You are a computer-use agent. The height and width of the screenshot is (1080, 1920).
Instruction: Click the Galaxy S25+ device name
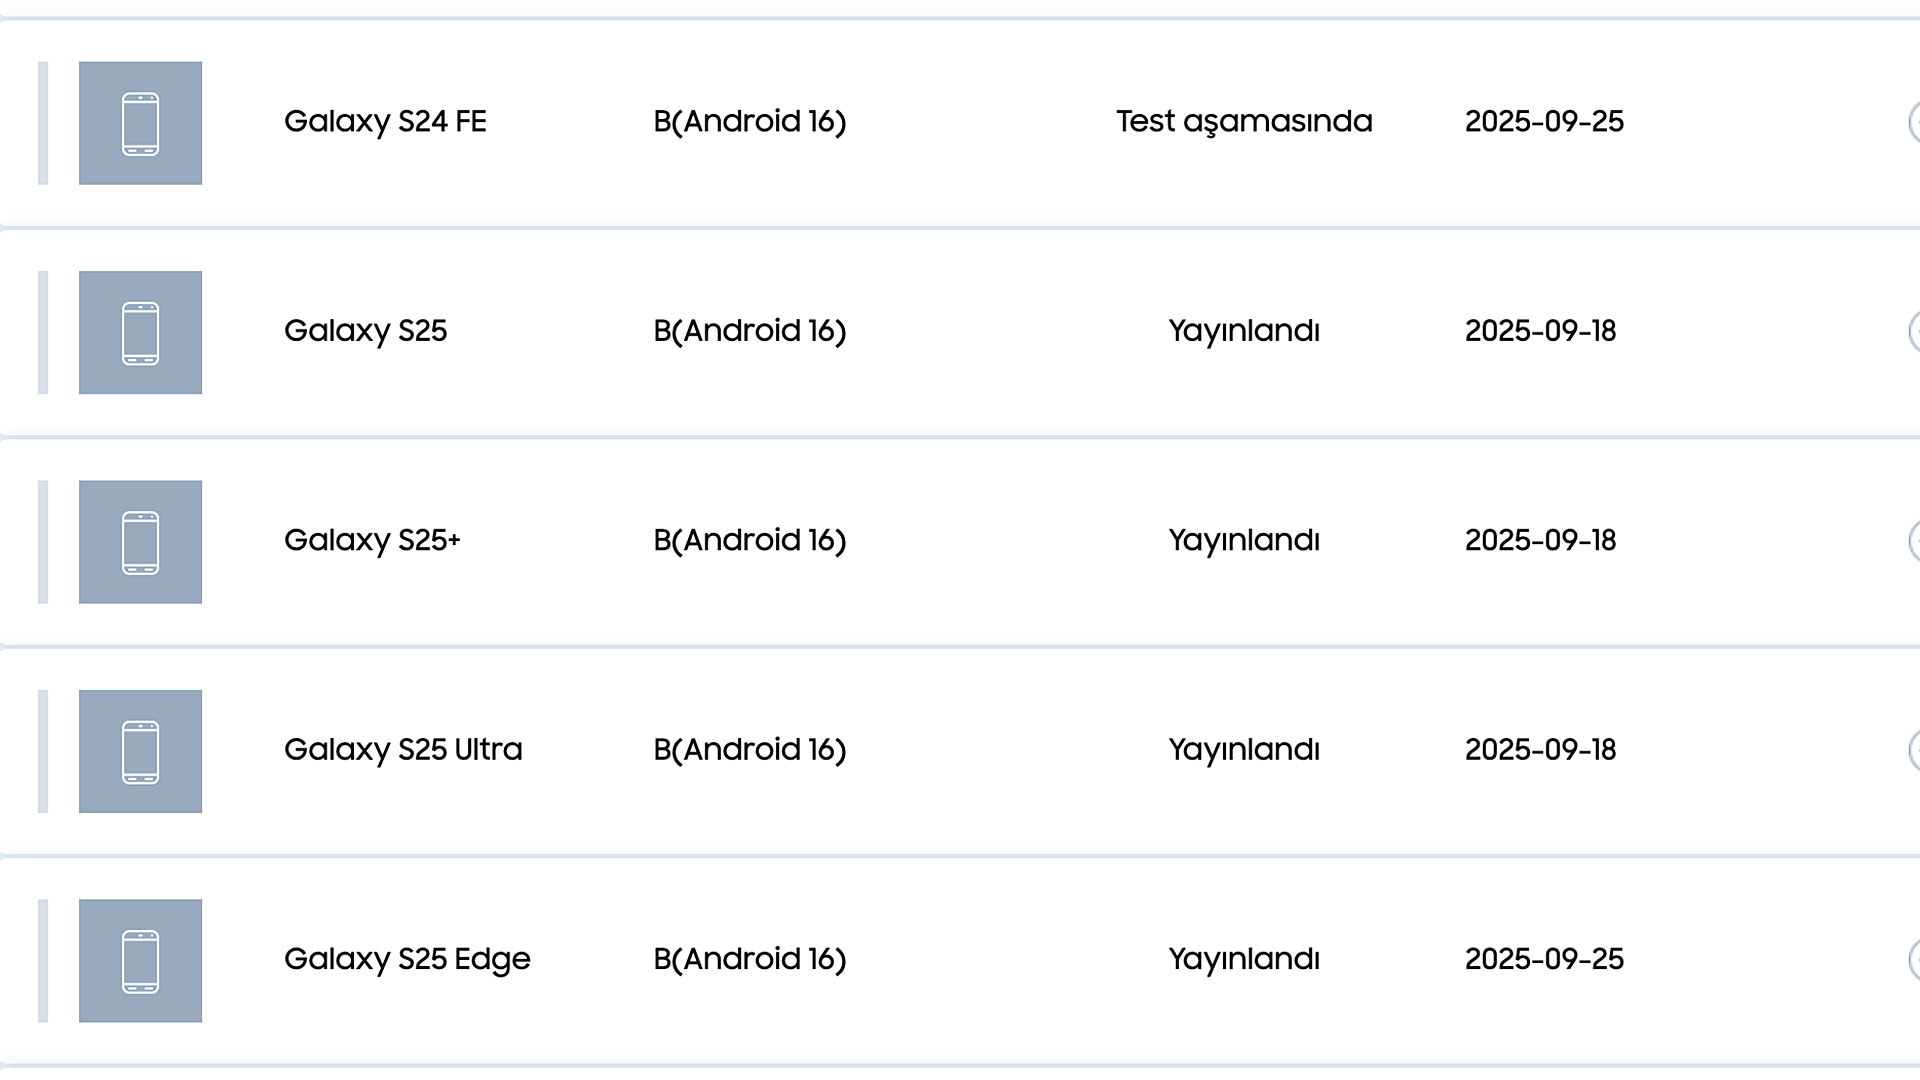tap(372, 541)
